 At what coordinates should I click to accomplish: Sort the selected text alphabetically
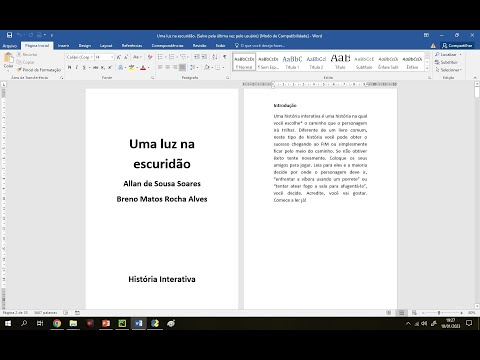(x=215, y=57)
